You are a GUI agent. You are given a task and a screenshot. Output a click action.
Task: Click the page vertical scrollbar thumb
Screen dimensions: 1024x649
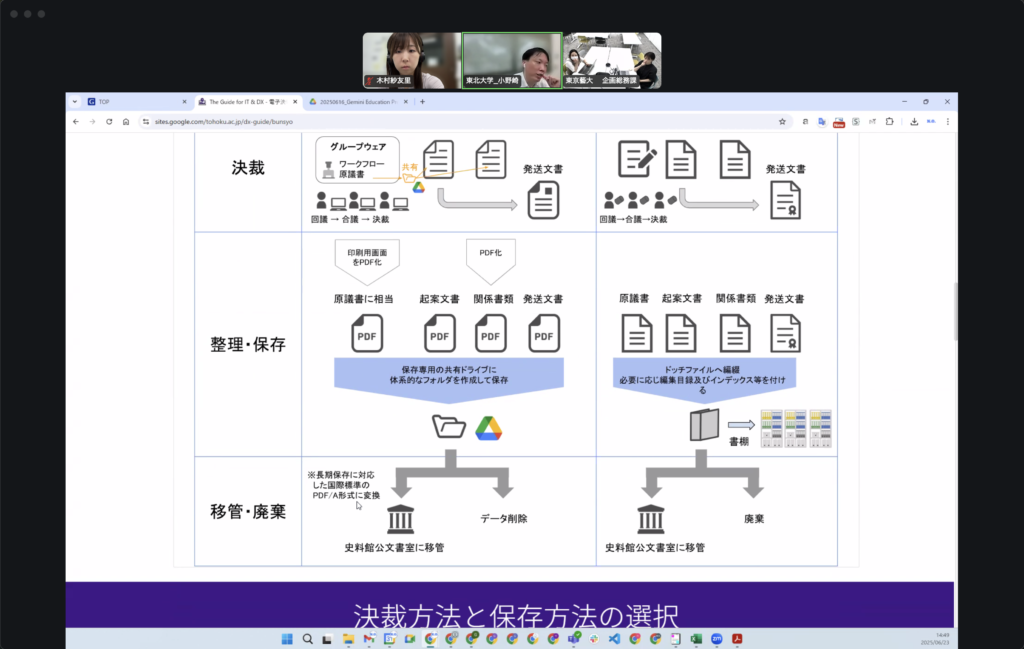[955, 311]
